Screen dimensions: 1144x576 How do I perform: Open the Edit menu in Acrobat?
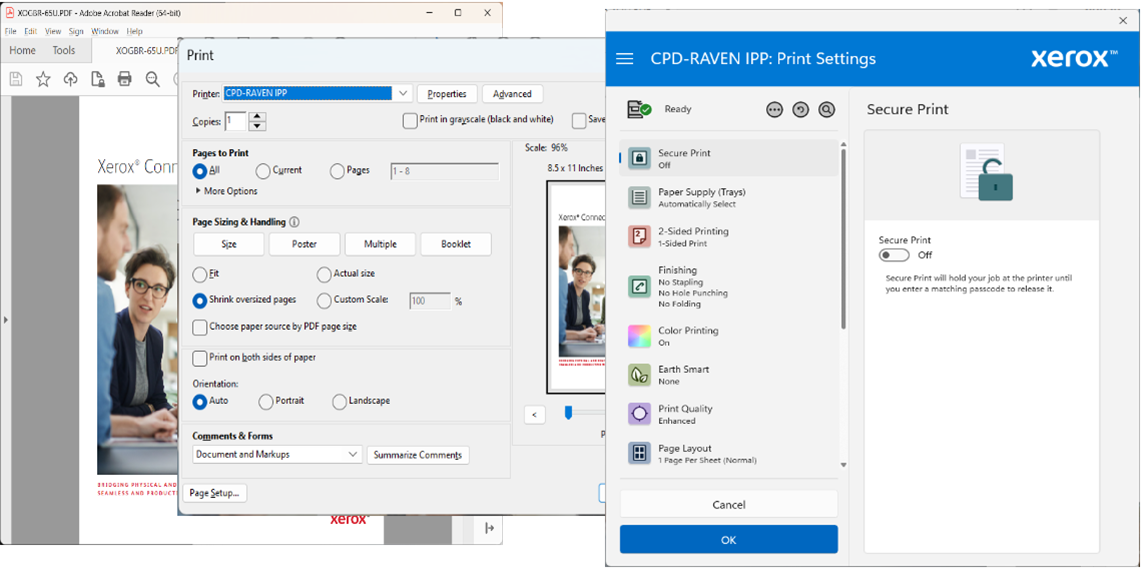point(31,31)
